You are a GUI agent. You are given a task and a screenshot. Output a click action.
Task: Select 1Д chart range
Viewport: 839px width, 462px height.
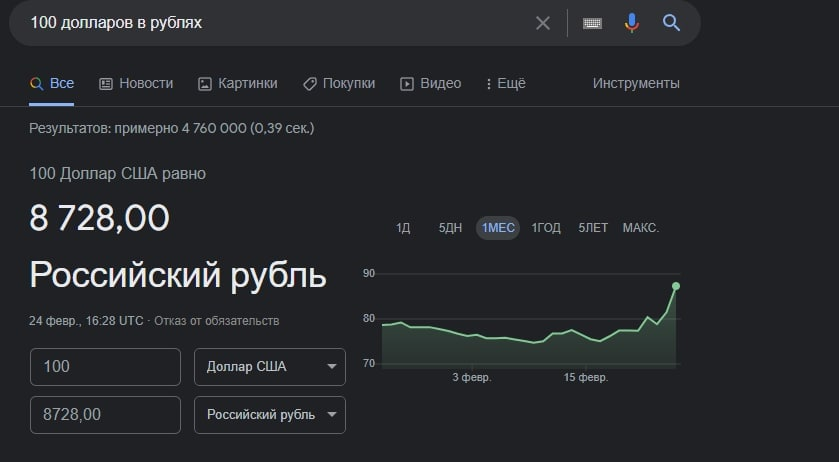click(x=403, y=228)
